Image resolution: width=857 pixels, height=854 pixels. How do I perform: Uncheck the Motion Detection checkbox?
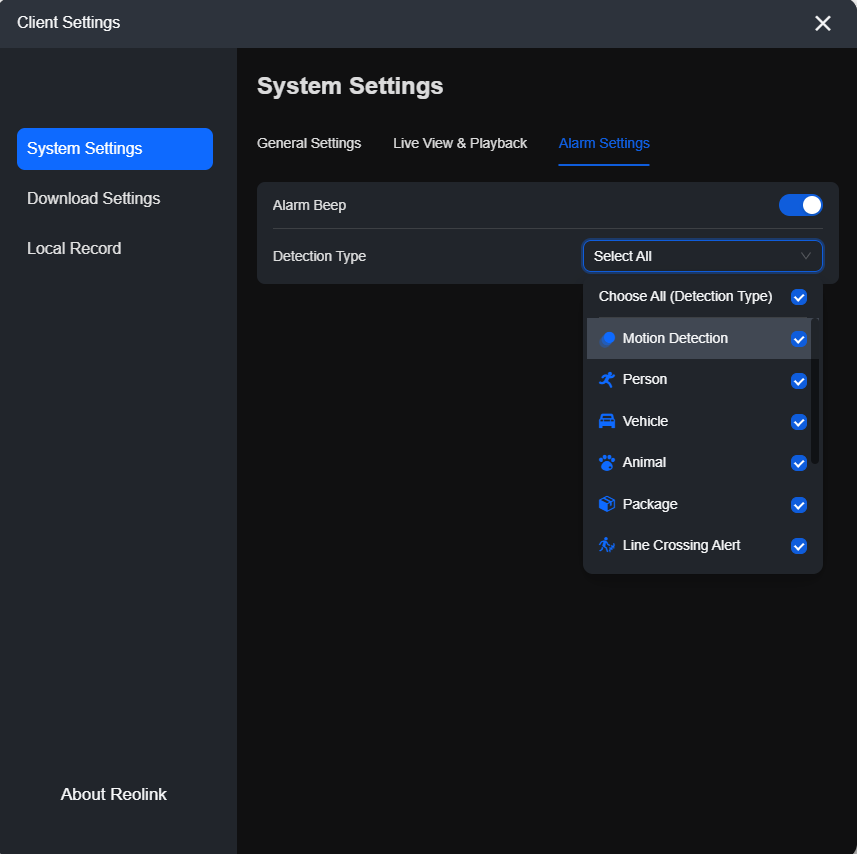tap(799, 339)
